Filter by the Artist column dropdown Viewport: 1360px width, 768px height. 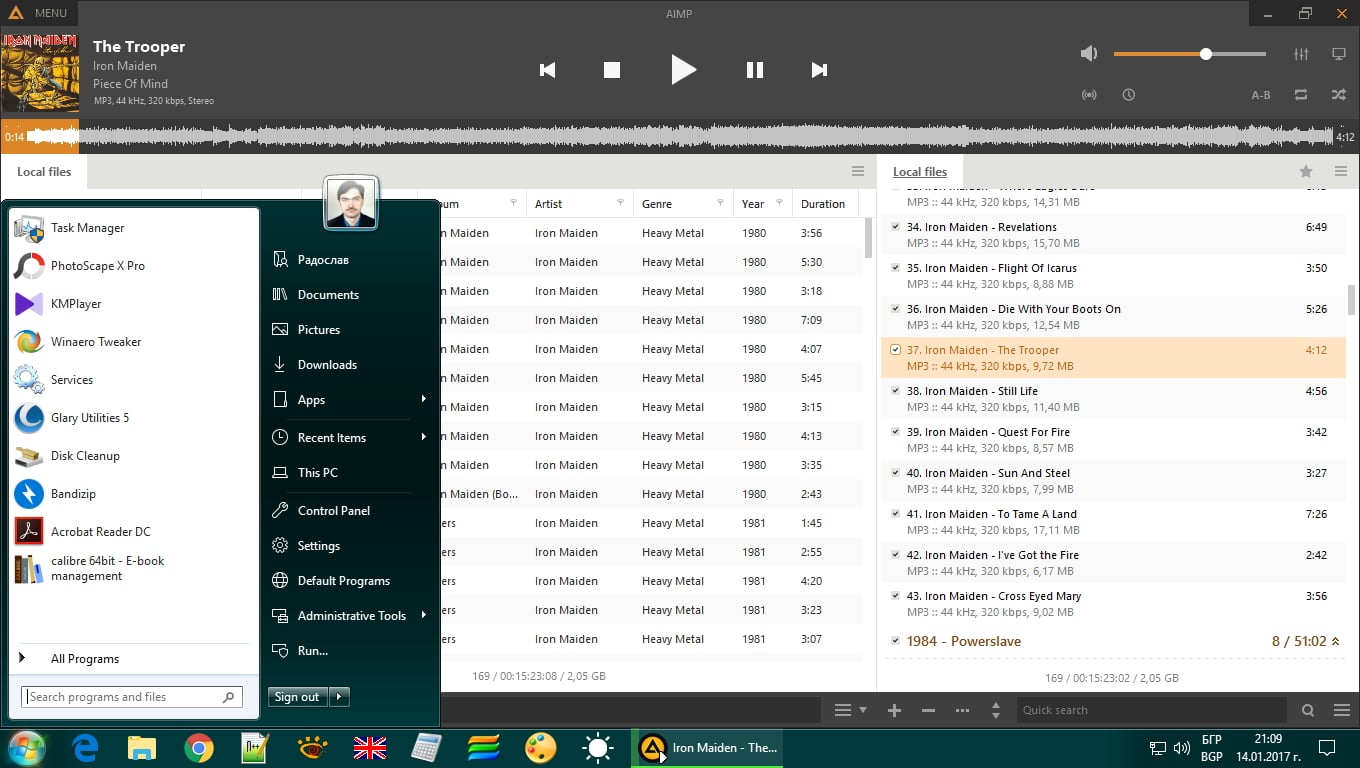tap(621, 204)
